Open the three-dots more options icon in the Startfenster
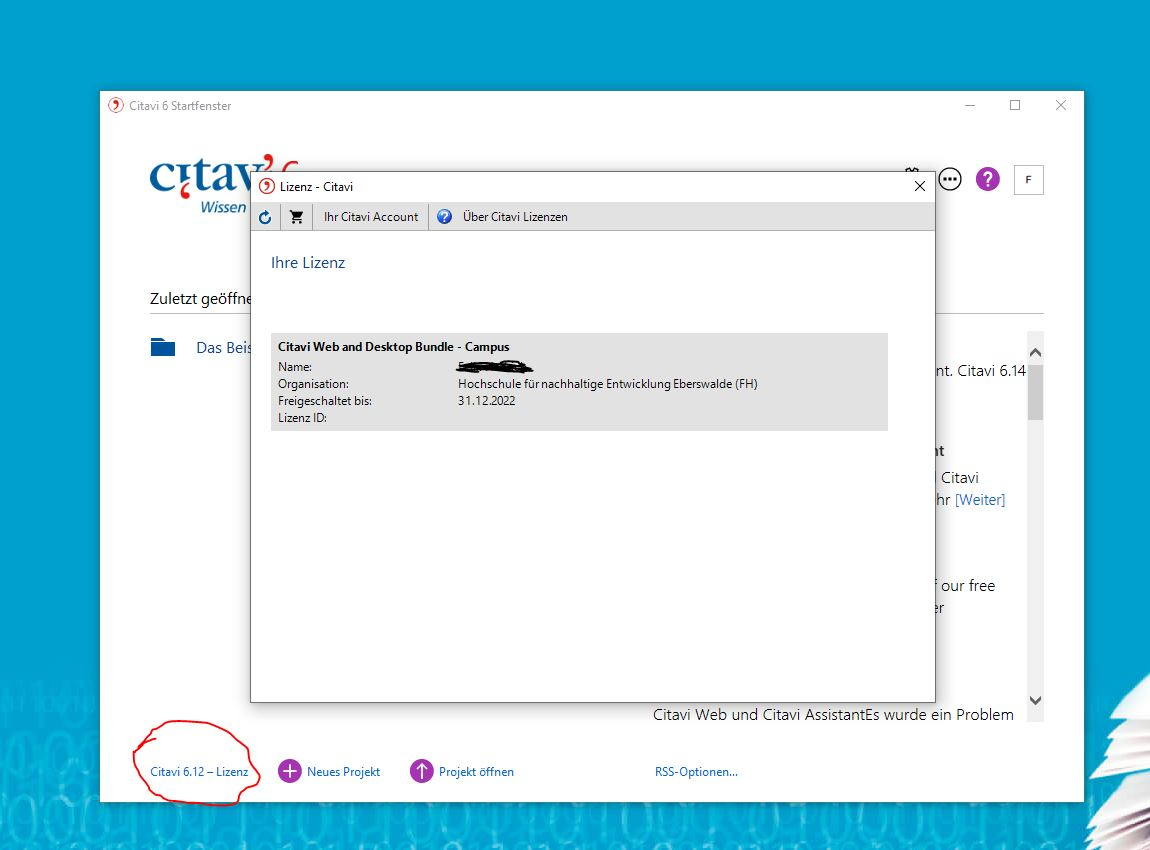Screen dimensions: 1150x850 coord(951,179)
